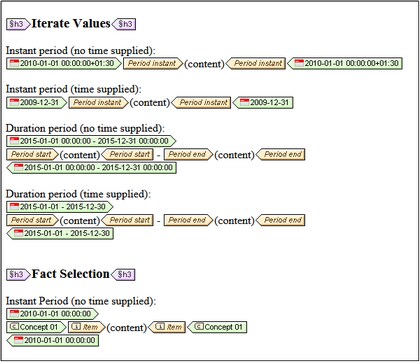Click calendar icon in closing 2009-12-31 tag
The width and height of the screenshot is (420, 362).
[x=245, y=102]
